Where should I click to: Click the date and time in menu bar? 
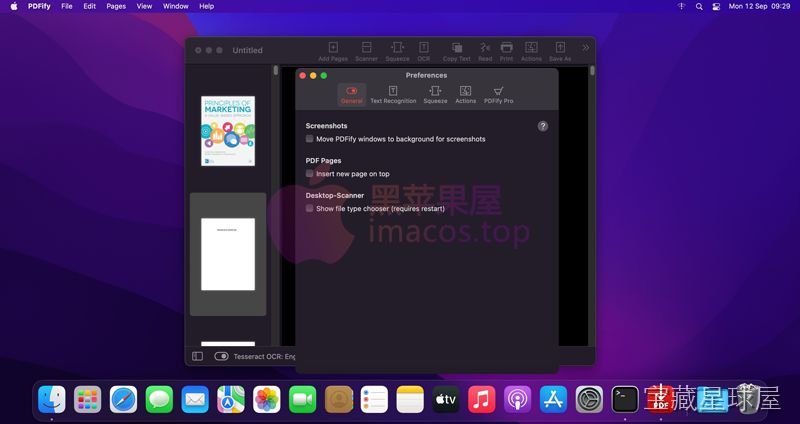(x=759, y=6)
